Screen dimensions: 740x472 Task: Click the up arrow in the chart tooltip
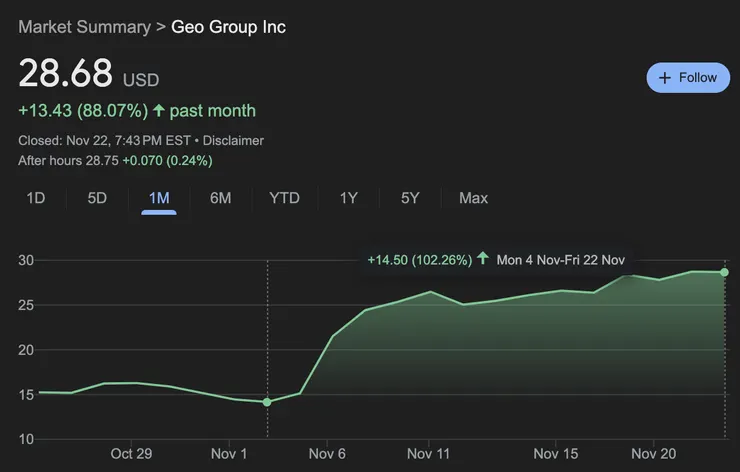(x=482, y=258)
